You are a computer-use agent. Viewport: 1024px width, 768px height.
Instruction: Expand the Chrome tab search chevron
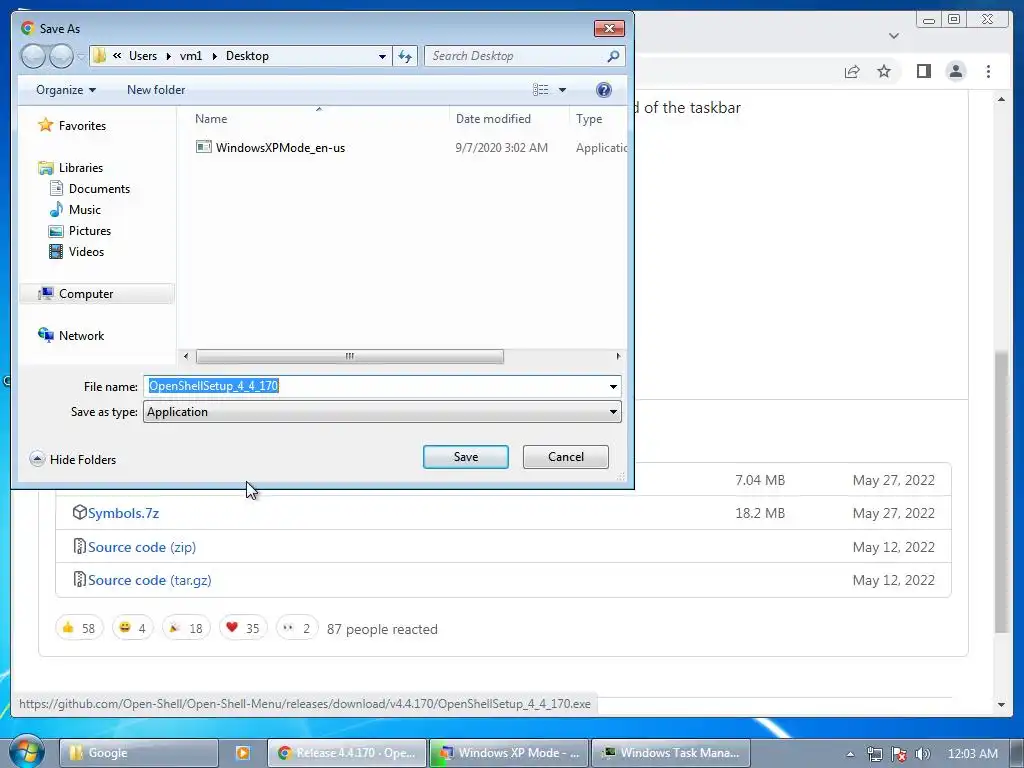(x=893, y=36)
